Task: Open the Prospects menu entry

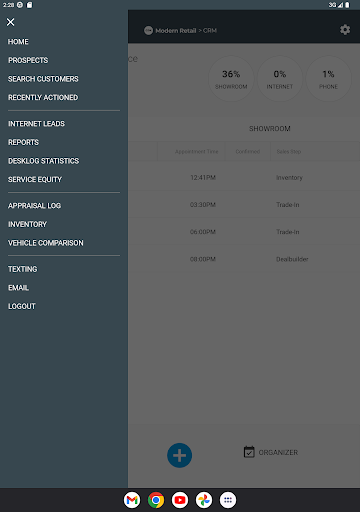Action: [28, 60]
